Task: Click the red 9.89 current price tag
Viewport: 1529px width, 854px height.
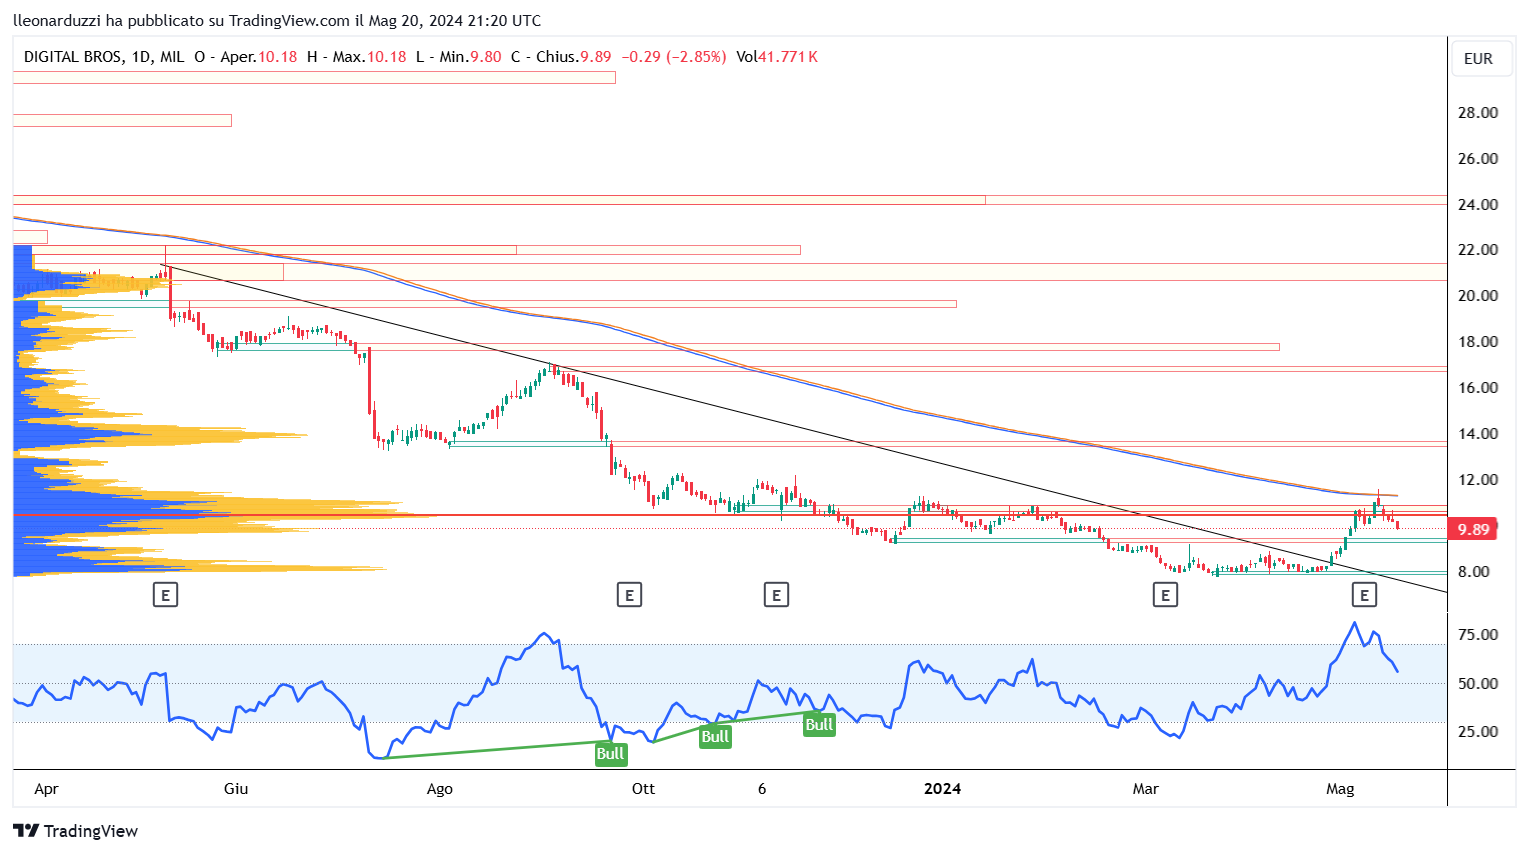Action: 1473,530
